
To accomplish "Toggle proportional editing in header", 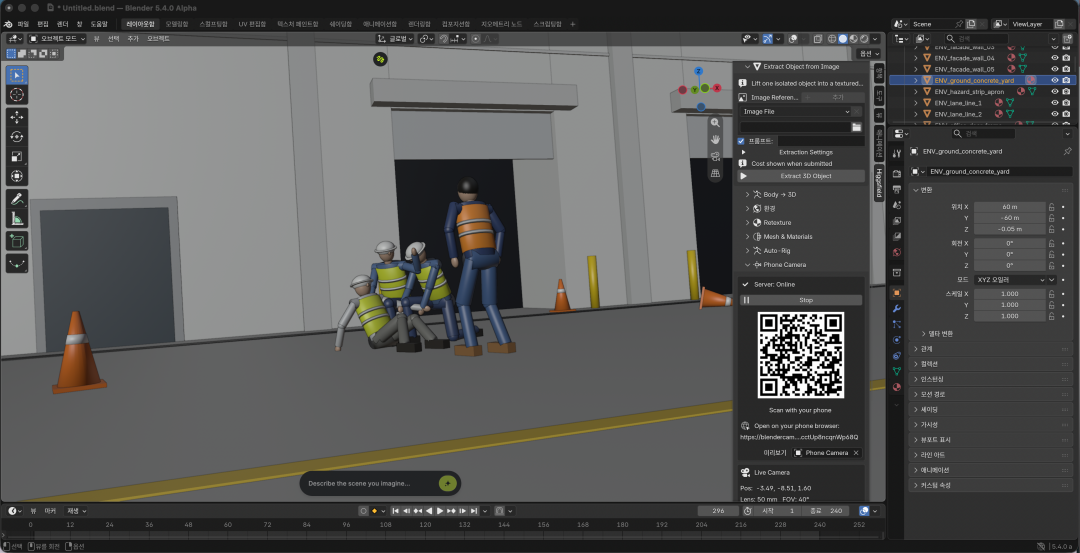I will tap(475, 39).
